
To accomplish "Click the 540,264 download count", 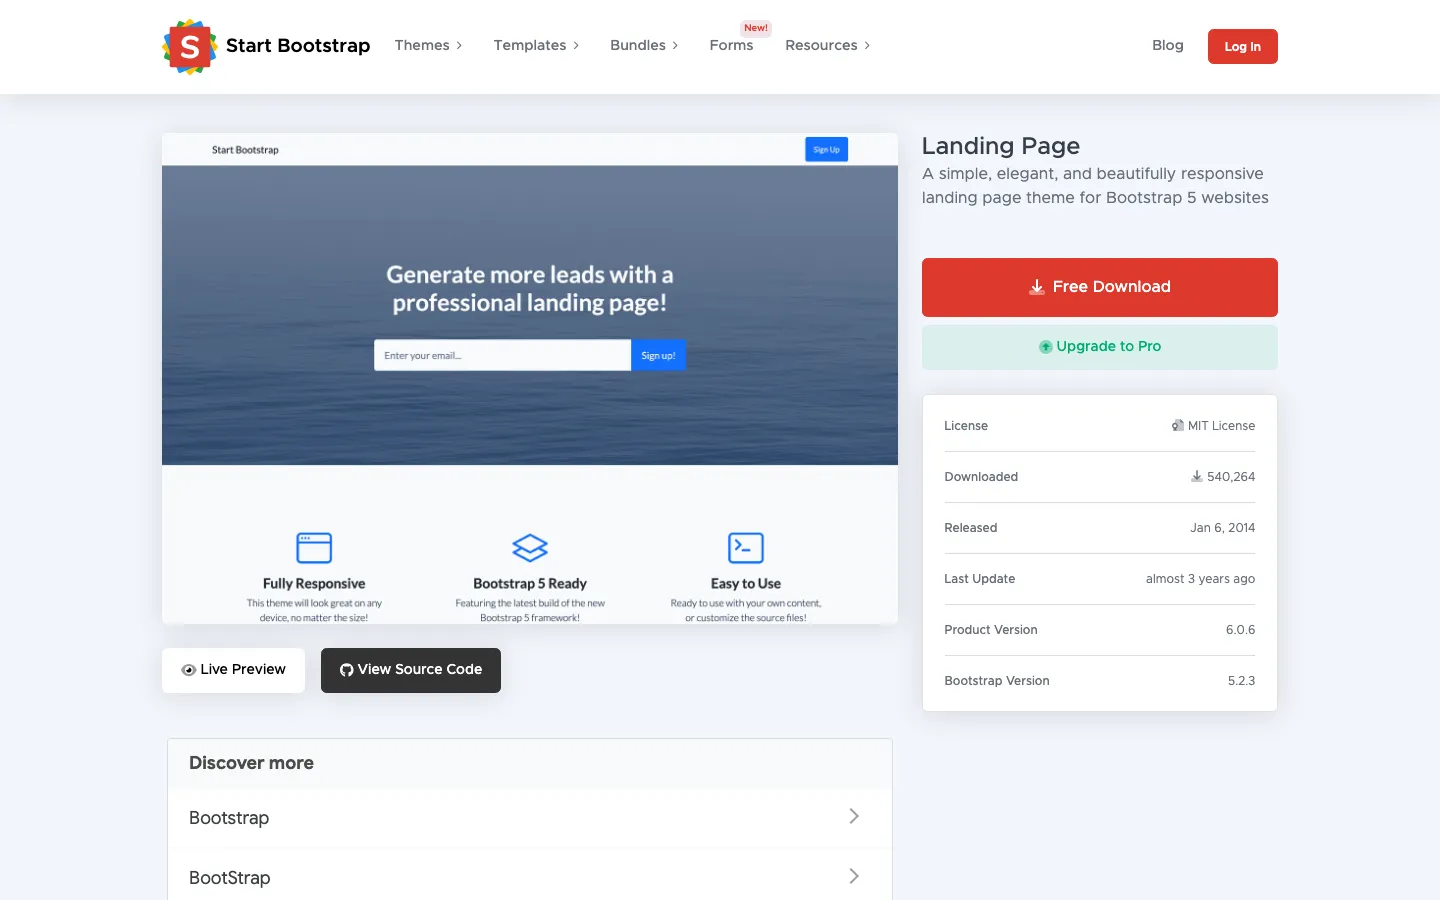I will tap(1231, 477).
